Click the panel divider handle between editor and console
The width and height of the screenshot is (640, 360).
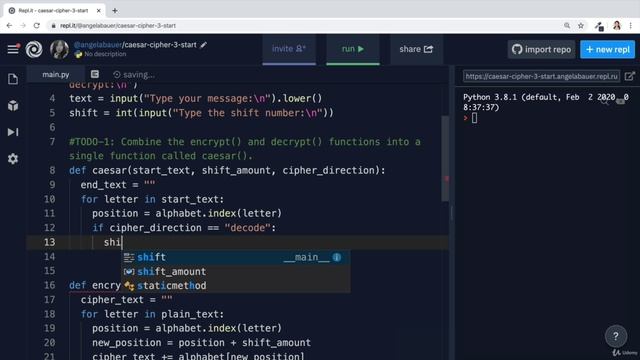(451, 213)
